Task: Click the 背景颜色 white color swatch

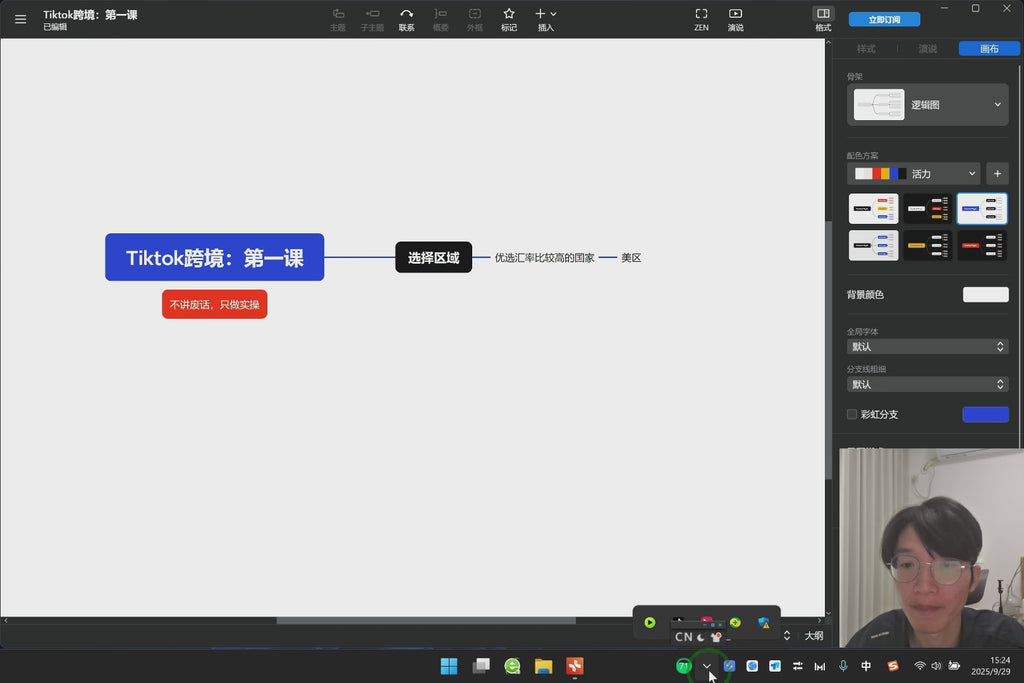Action: pyautogui.click(x=985, y=294)
